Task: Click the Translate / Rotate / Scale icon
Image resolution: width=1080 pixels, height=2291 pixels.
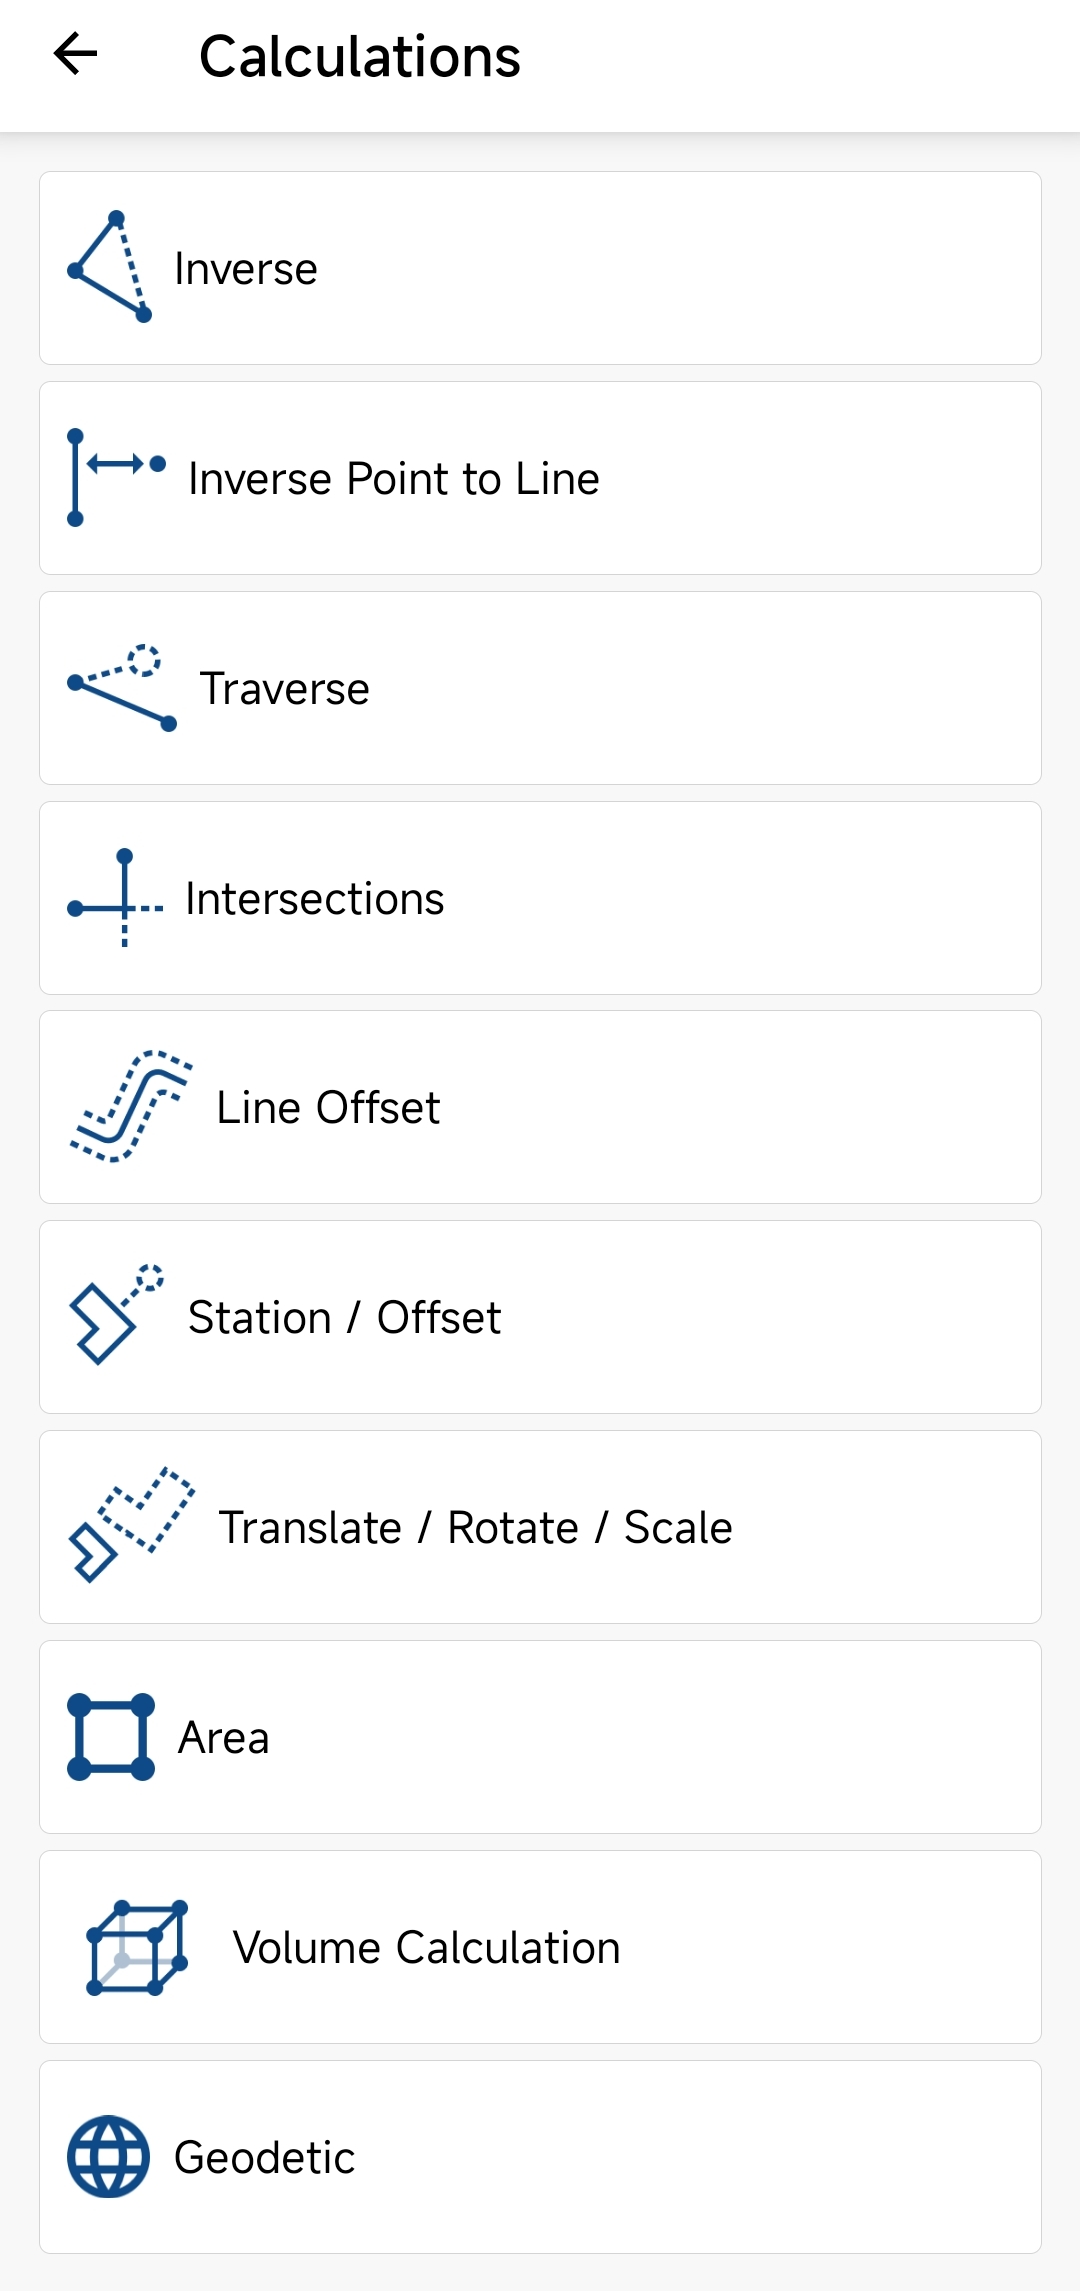Action: pyautogui.click(x=131, y=1526)
